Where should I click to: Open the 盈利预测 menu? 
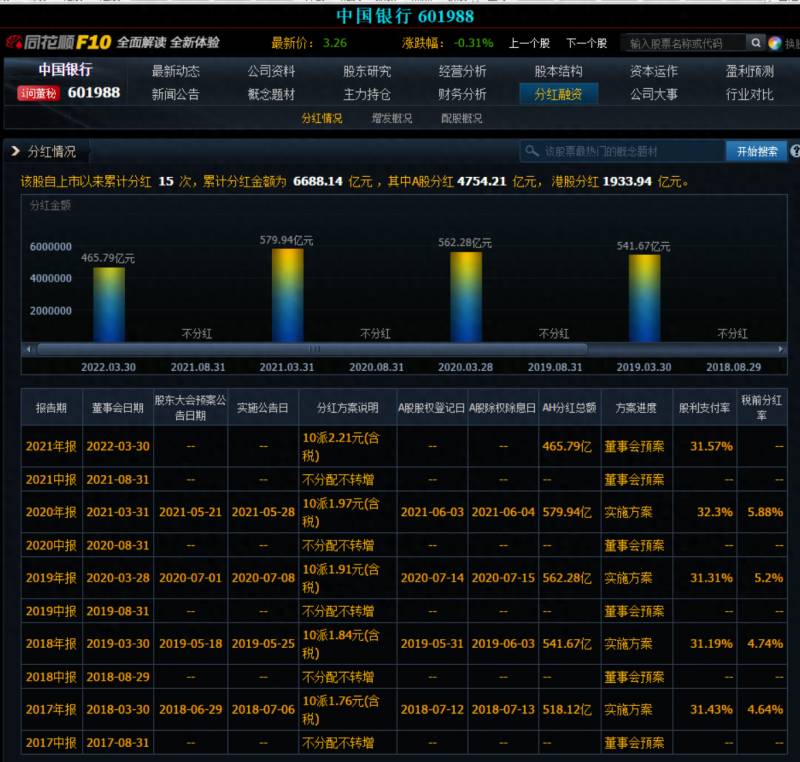749,71
